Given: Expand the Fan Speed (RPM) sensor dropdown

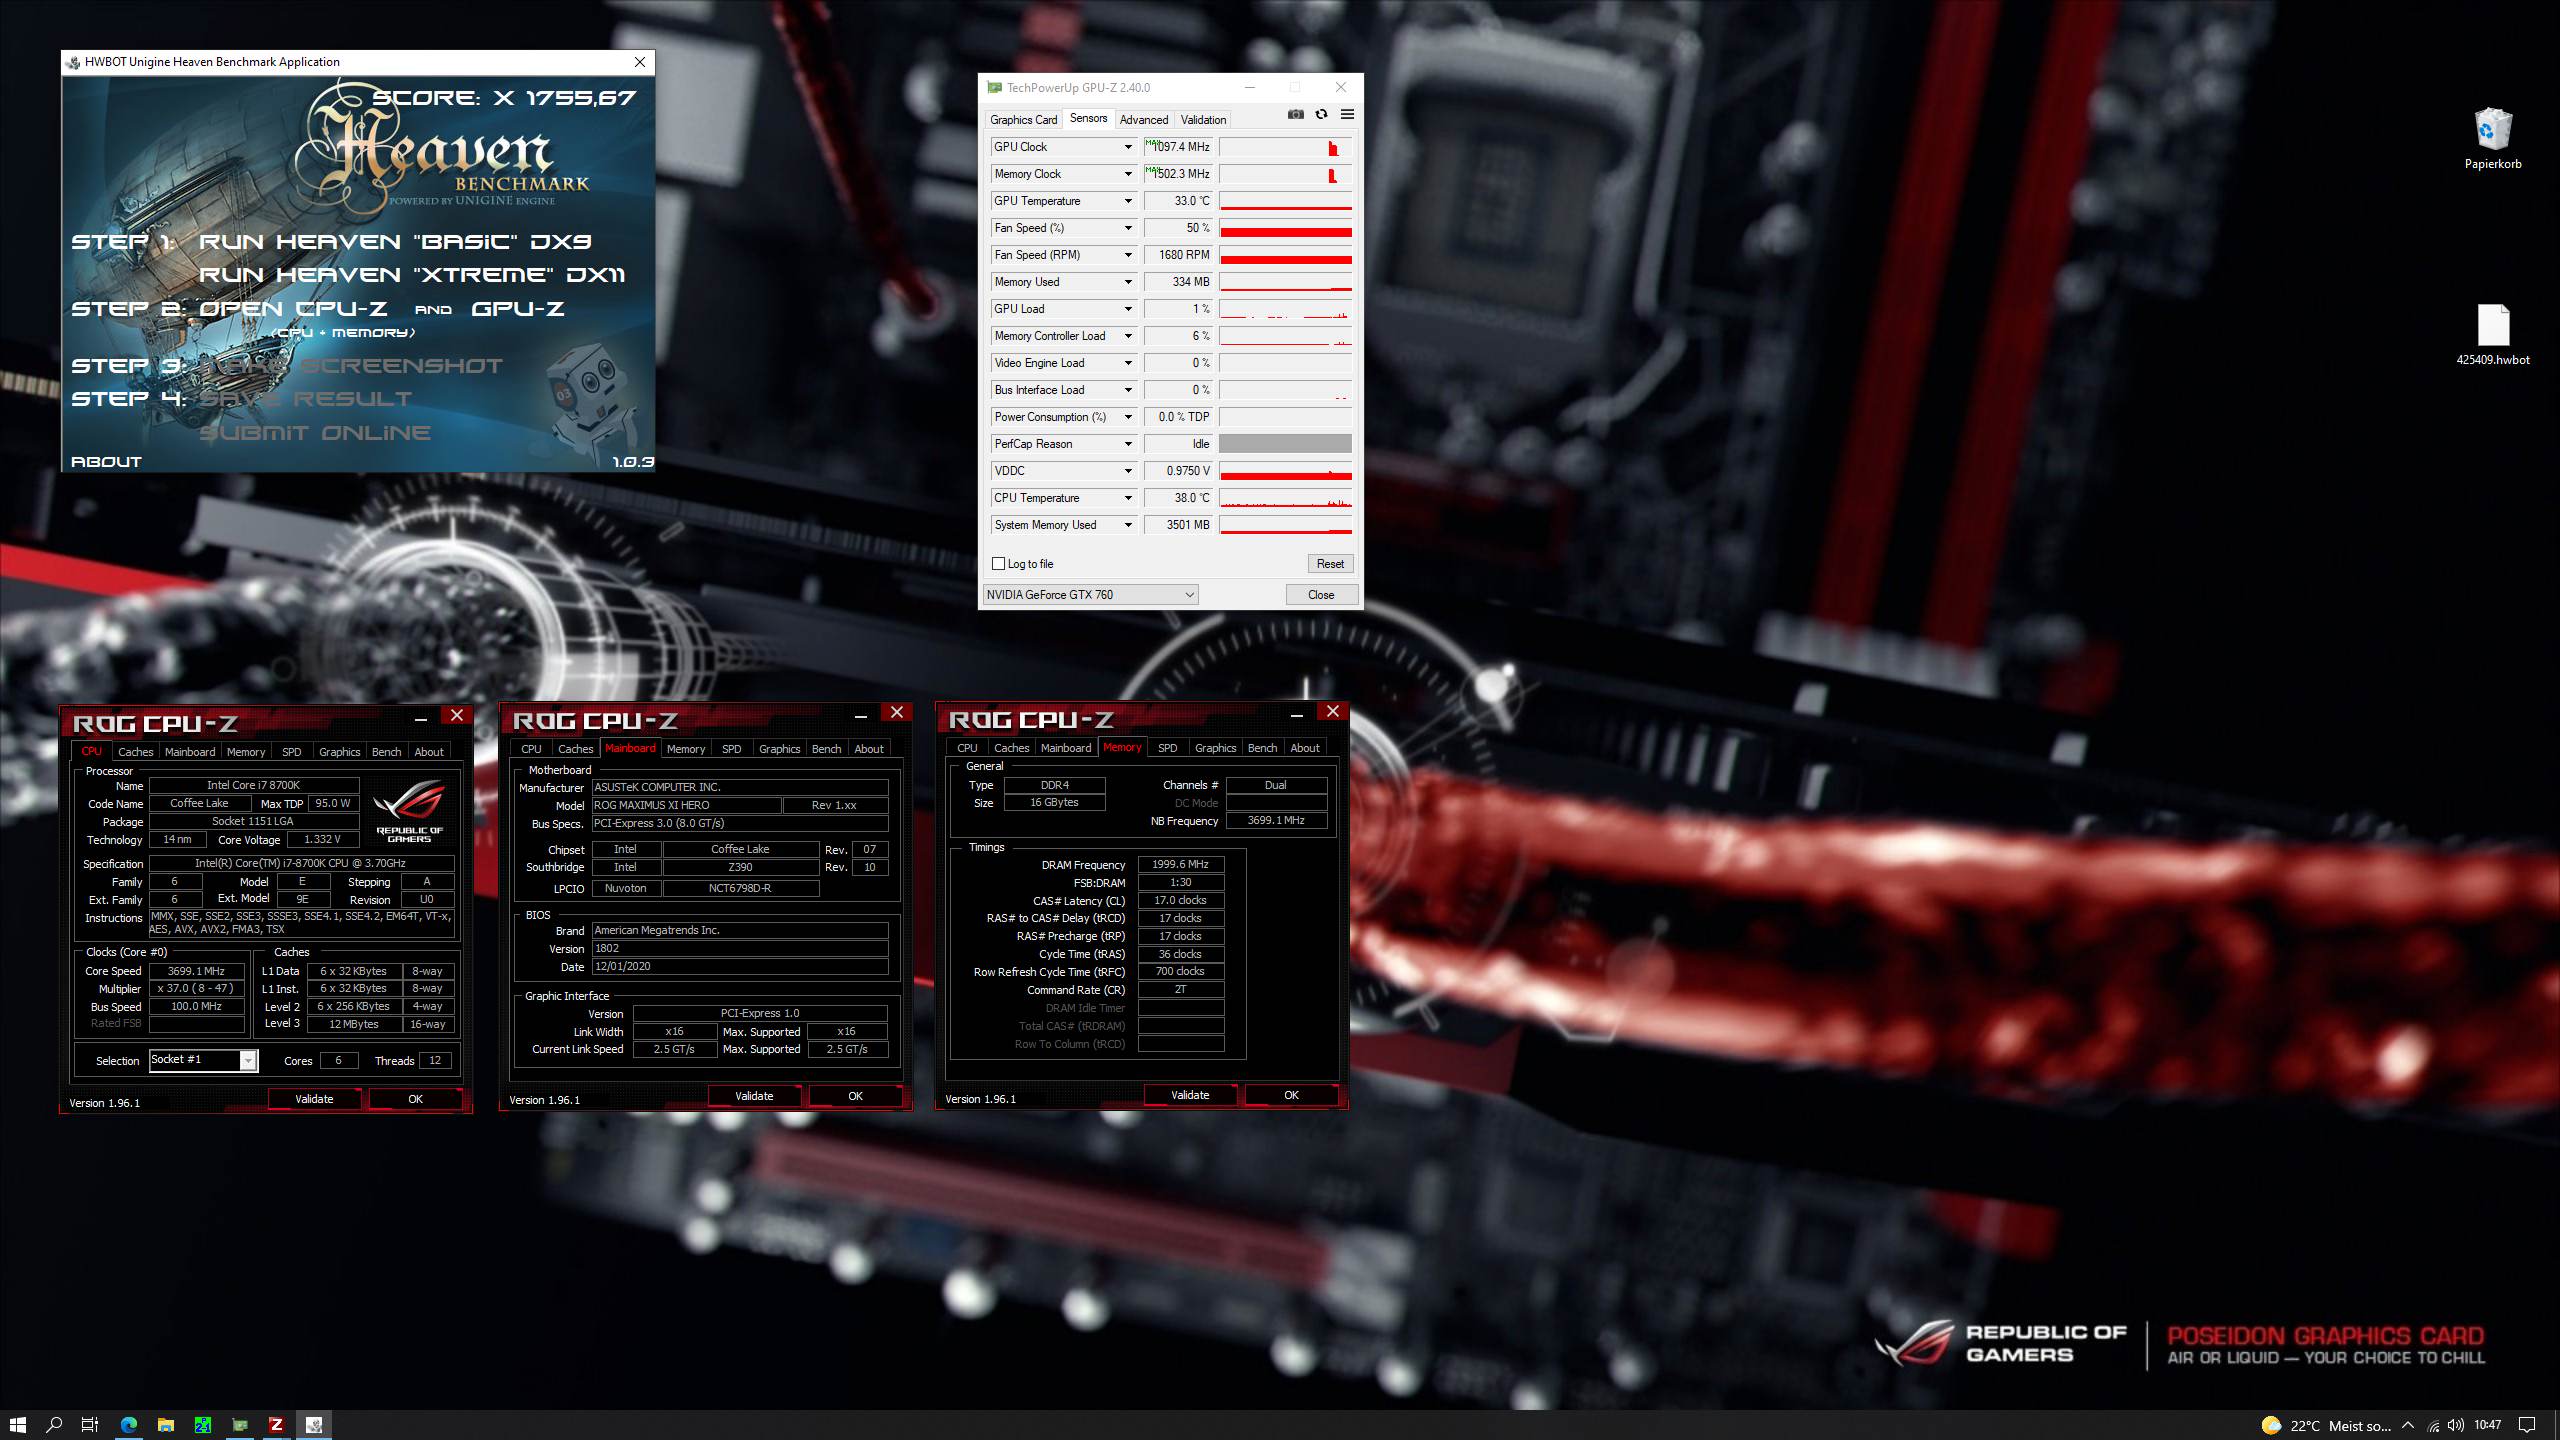Looking at the screenshot, I should coord(1128,255).
